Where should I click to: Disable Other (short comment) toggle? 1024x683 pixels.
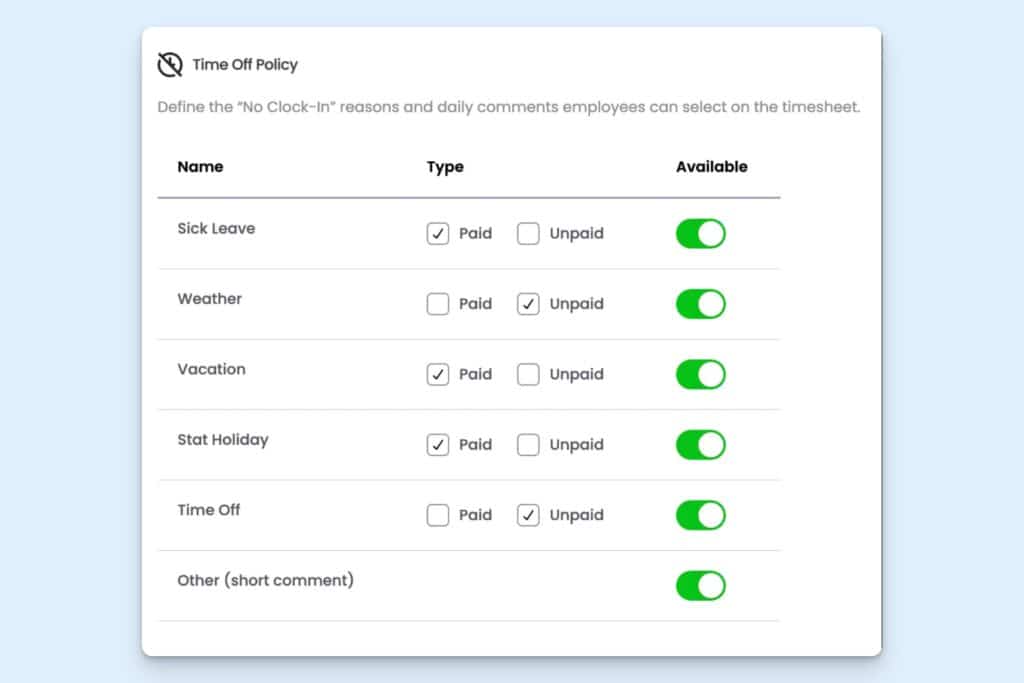pyautogui.click(x=700, y=586)
